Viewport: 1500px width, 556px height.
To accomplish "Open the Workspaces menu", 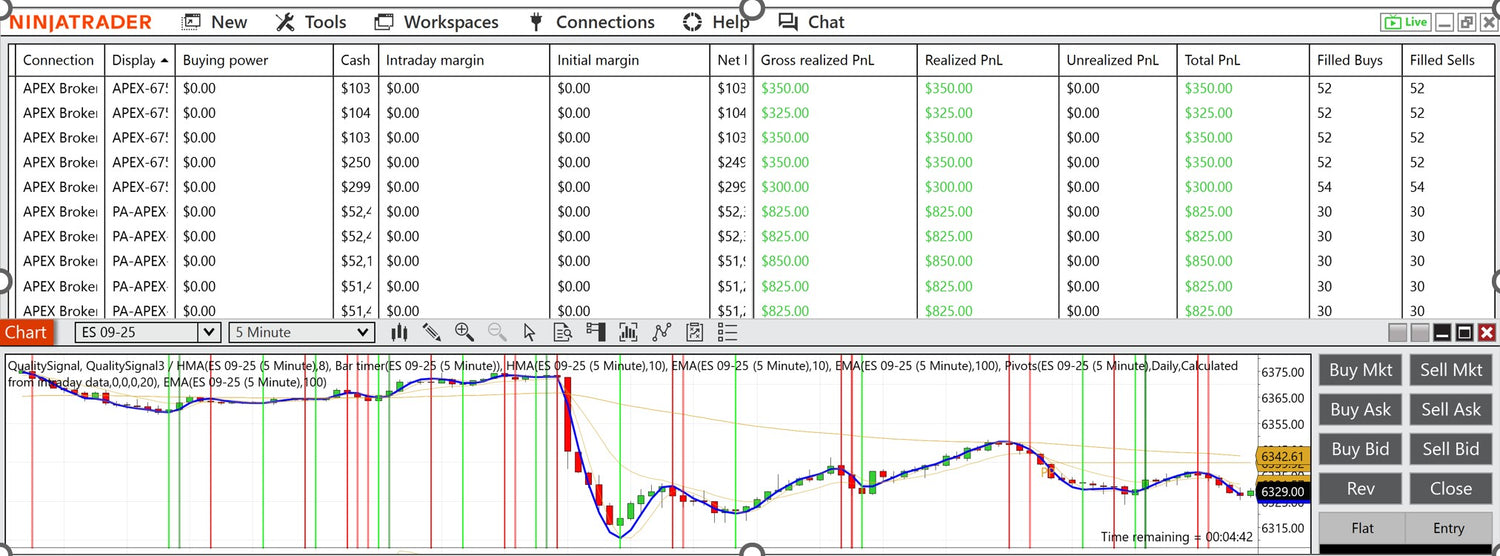I will pyautogui.click(x=436, y=22).
